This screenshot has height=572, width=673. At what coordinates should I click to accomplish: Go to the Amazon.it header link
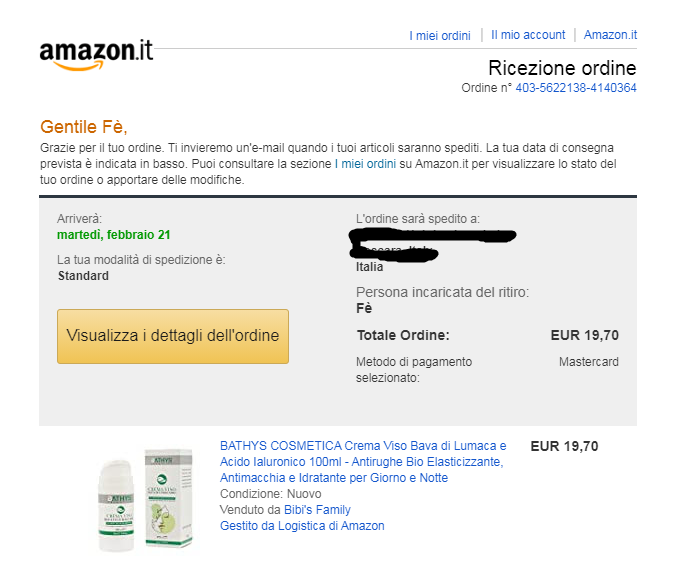[x=610, y=35]
